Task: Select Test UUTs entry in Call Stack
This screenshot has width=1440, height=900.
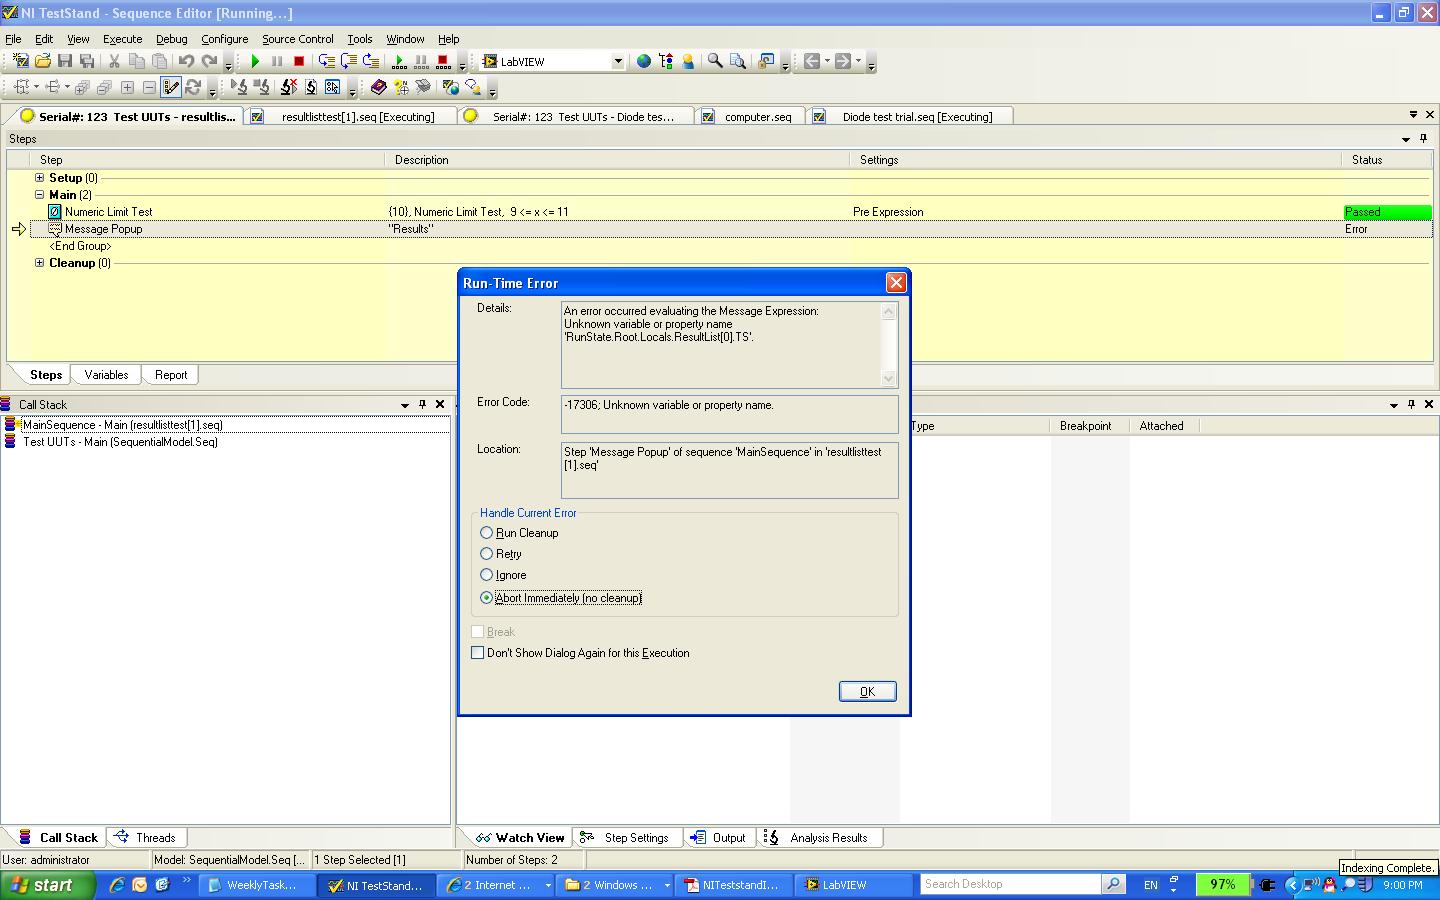Action: (x=120, y=442)
